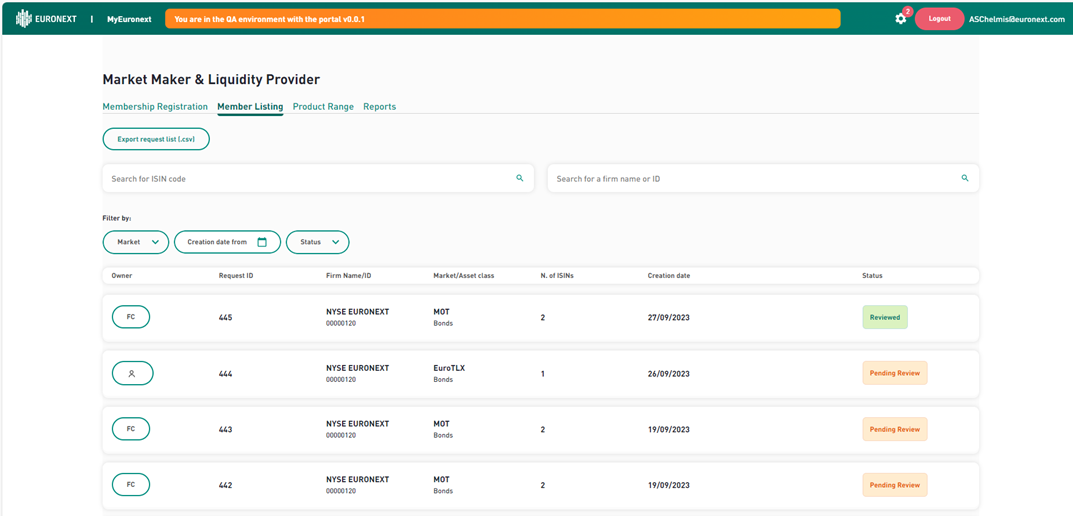Click EuroTLX market in row 444
Viewport: 1073px width, 516px height.
(449, 367)
